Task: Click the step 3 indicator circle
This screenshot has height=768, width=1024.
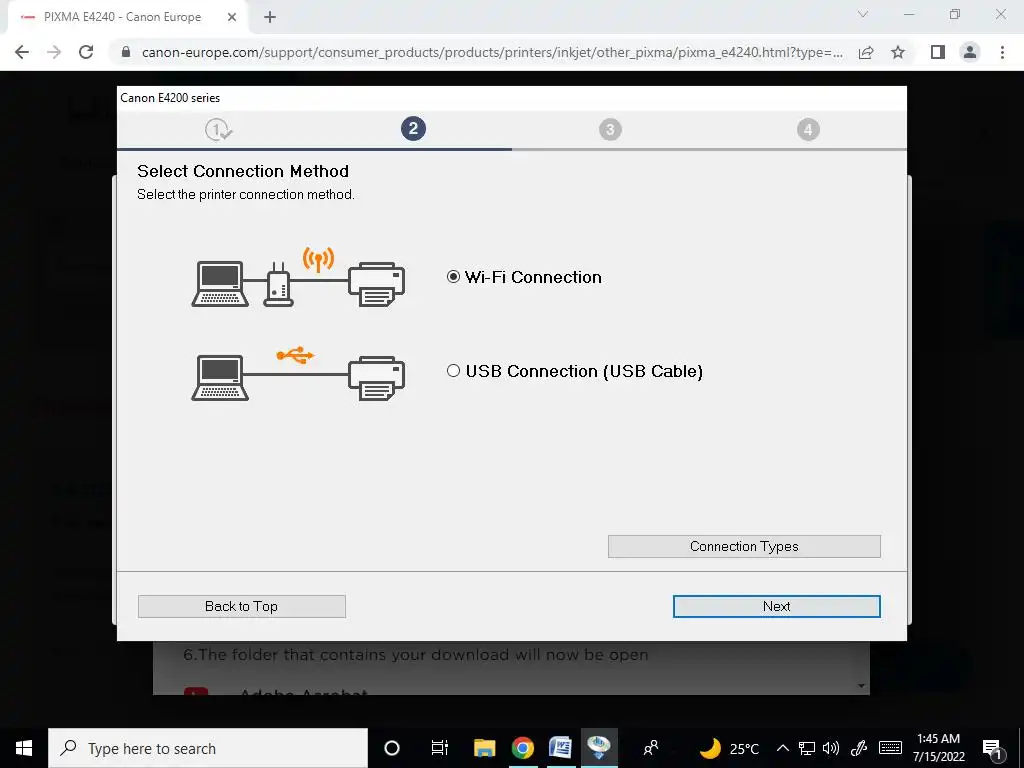Action: [610, 129]
